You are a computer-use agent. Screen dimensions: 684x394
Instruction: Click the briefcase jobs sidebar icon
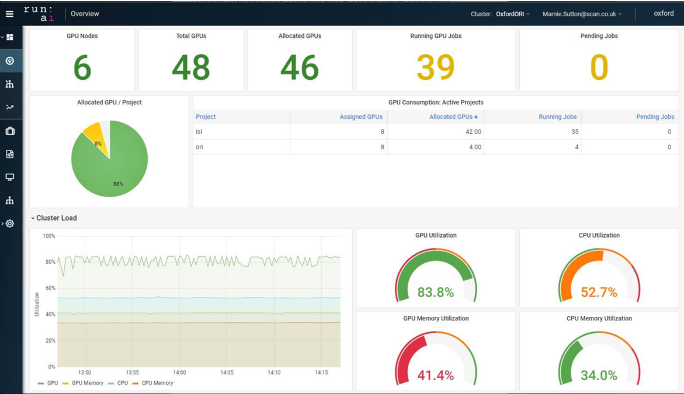10,131
